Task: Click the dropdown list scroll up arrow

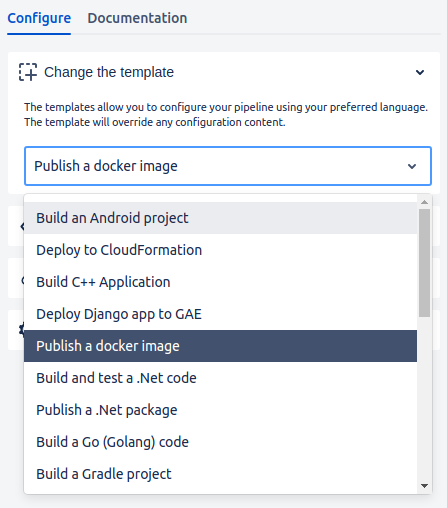Action: tap(424, 202)
